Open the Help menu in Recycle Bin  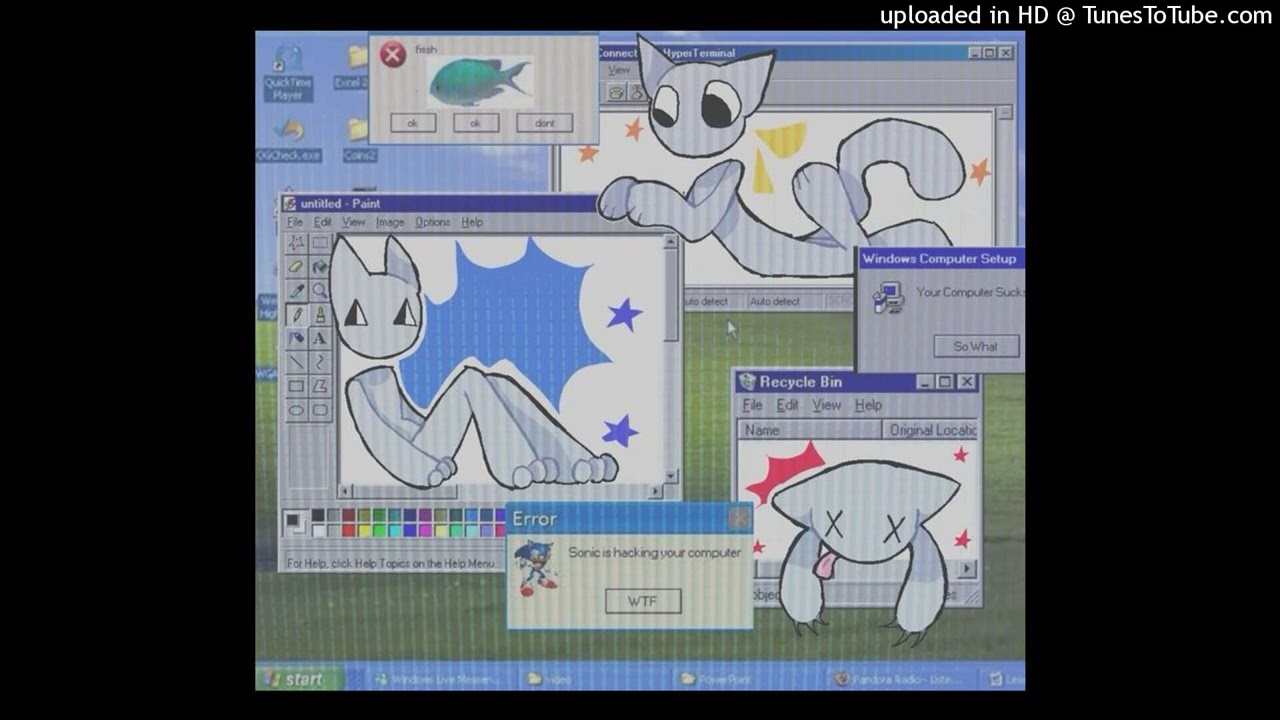pyautogui.click(x=868, y=405)
